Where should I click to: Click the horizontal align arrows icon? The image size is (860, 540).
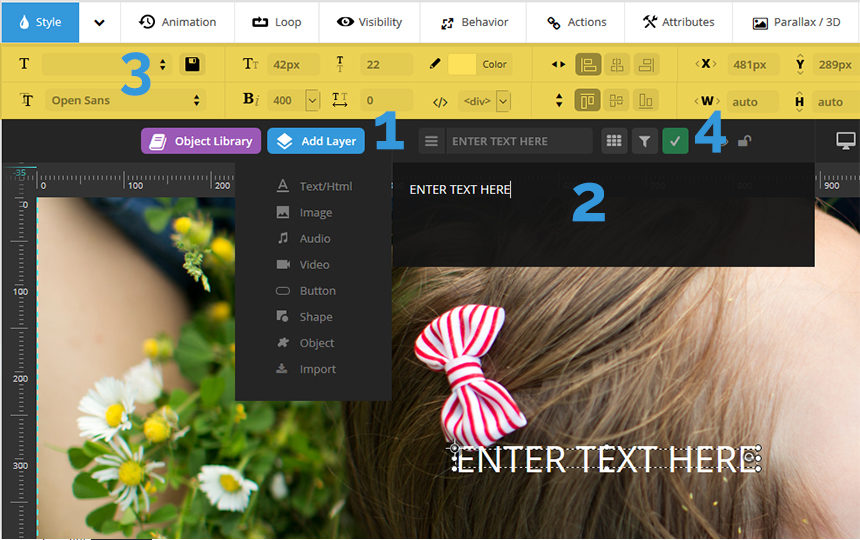[558, 64]
